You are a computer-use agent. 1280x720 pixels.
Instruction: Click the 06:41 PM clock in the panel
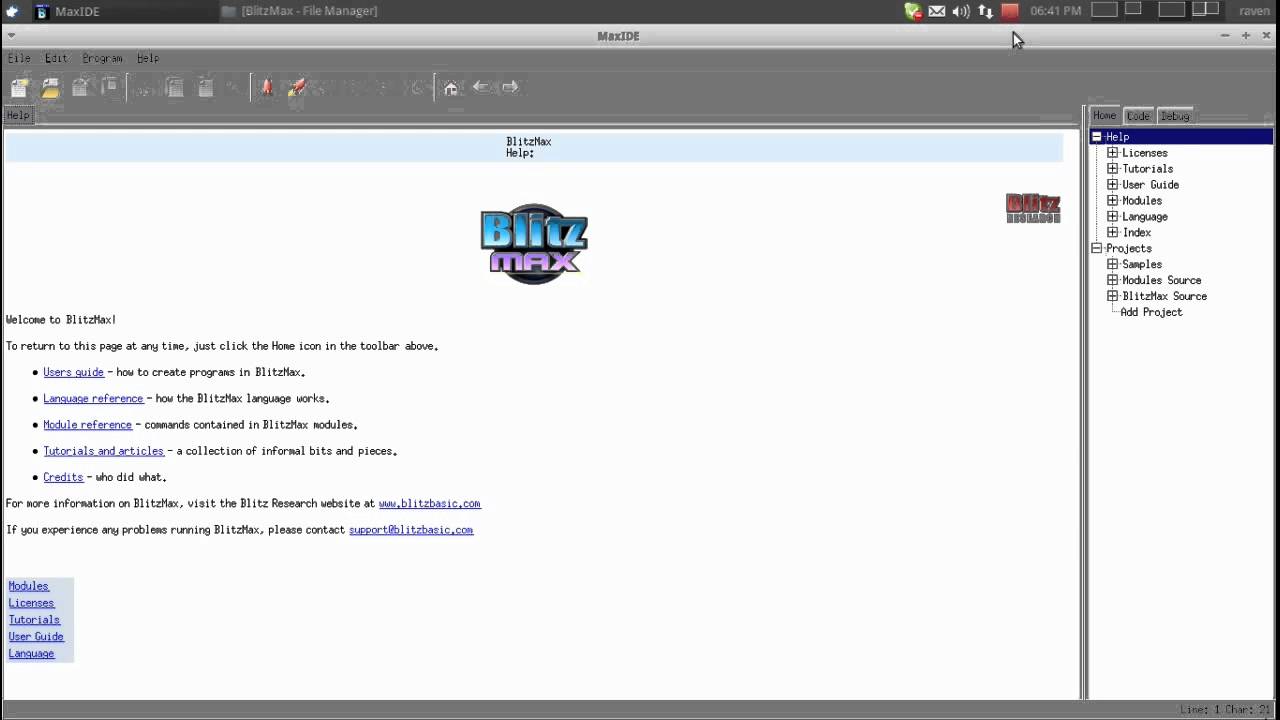coord(1056,11)
